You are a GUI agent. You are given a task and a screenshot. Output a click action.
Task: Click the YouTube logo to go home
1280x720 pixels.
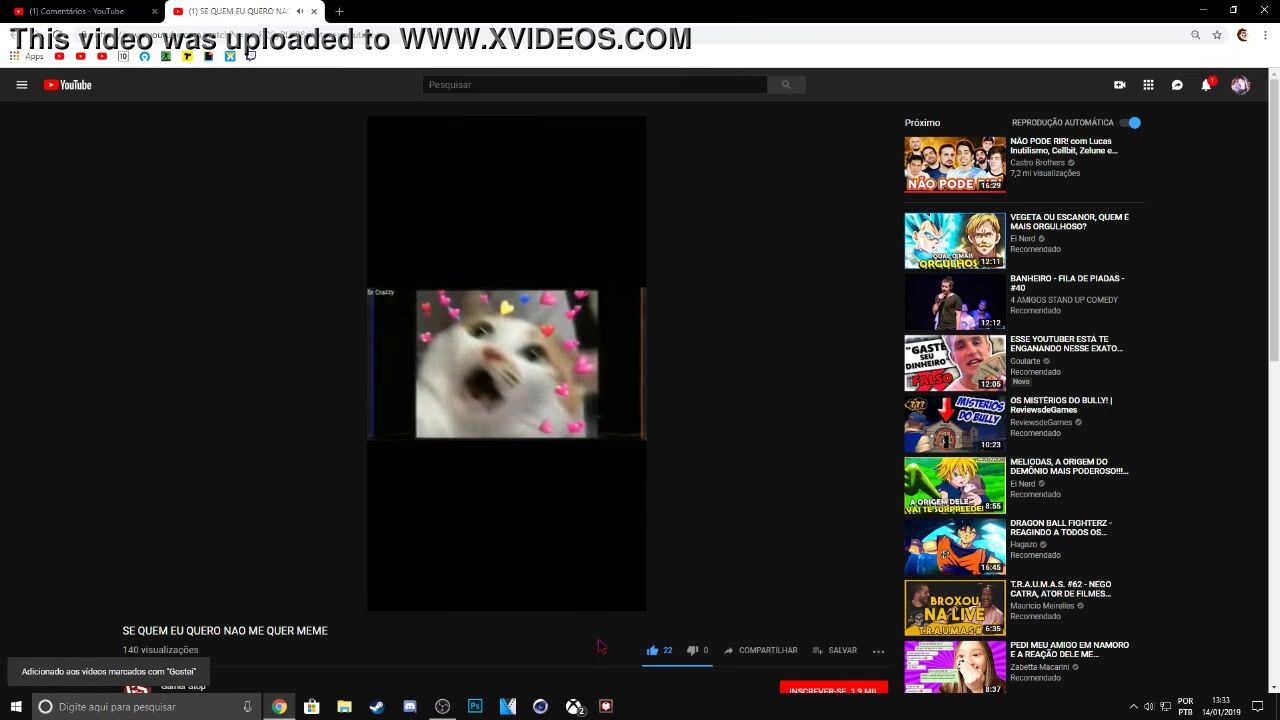(67, 85)
